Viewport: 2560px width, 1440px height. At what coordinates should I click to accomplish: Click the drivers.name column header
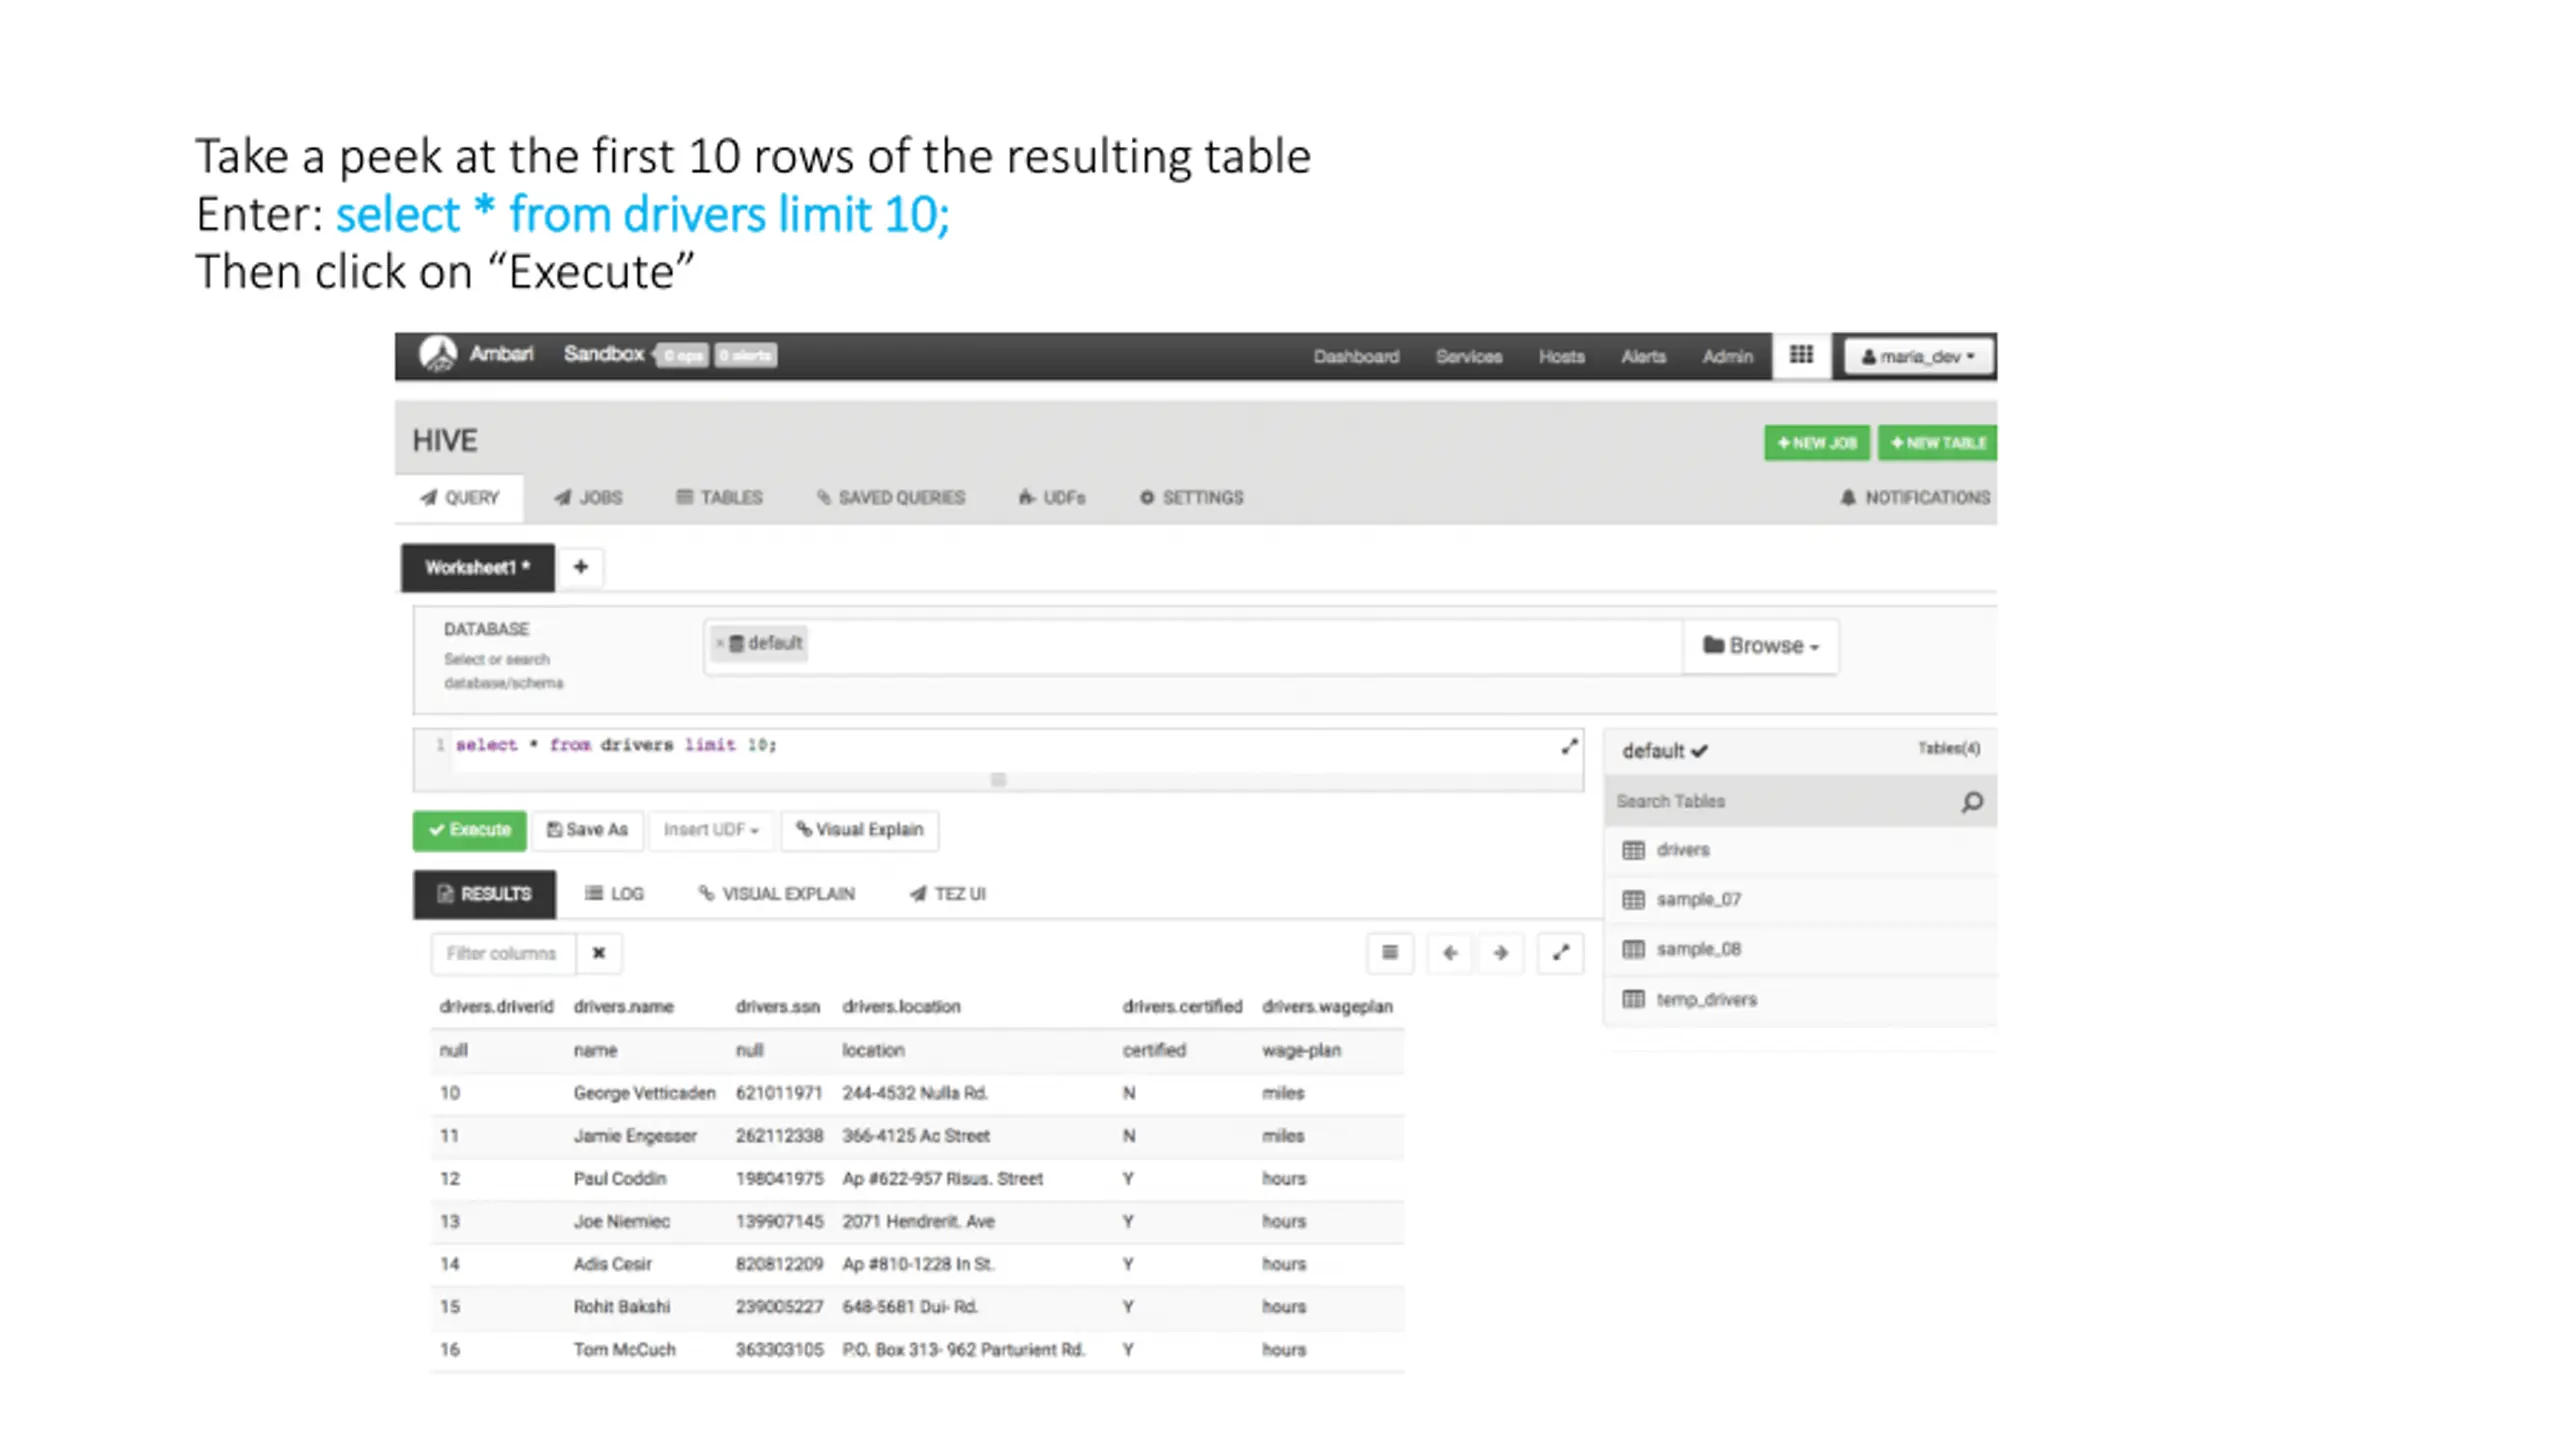[x=623, y=1007]
